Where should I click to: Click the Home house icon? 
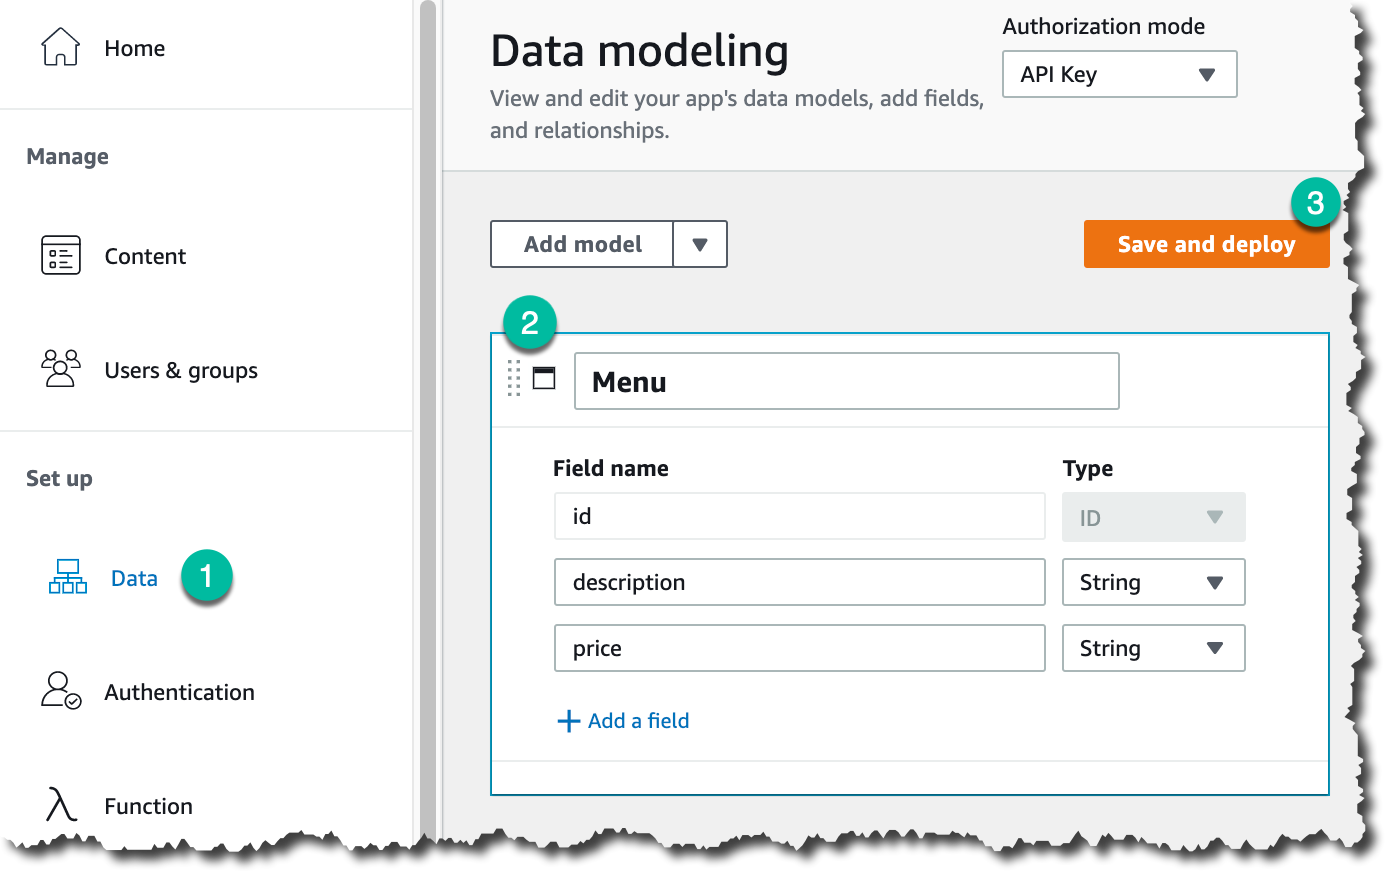pyautogui.click(x=60, y=47)
